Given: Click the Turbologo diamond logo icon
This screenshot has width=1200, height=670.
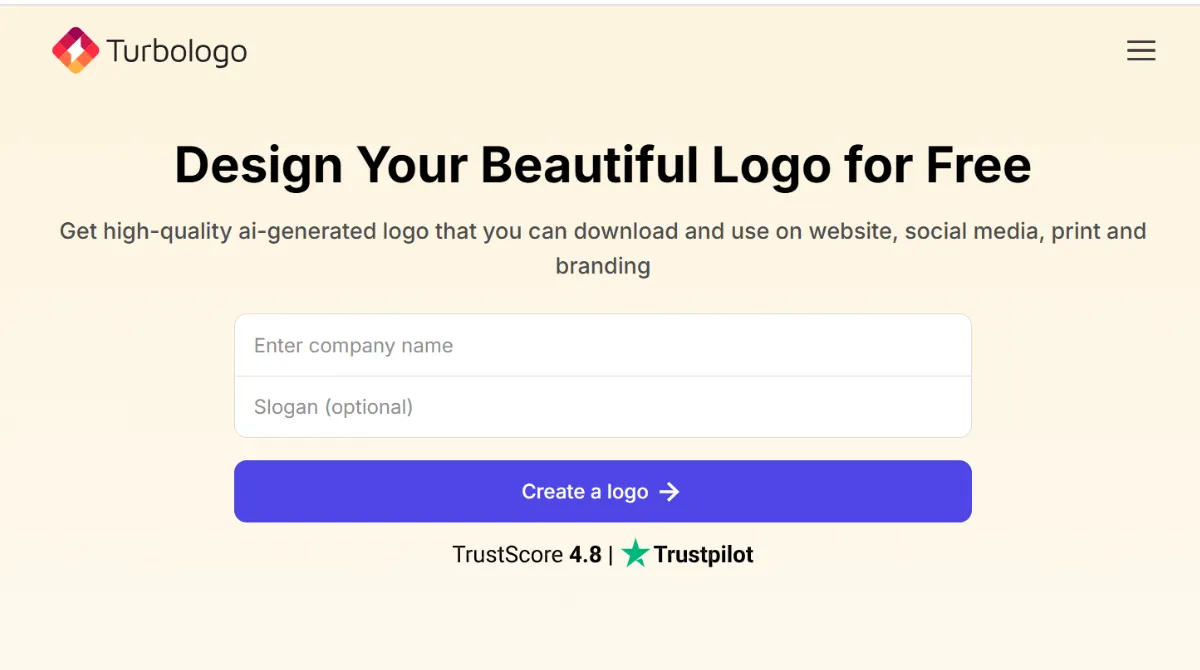Looking at the screenshot, I should pyautogui.click(x=76, y=50).
